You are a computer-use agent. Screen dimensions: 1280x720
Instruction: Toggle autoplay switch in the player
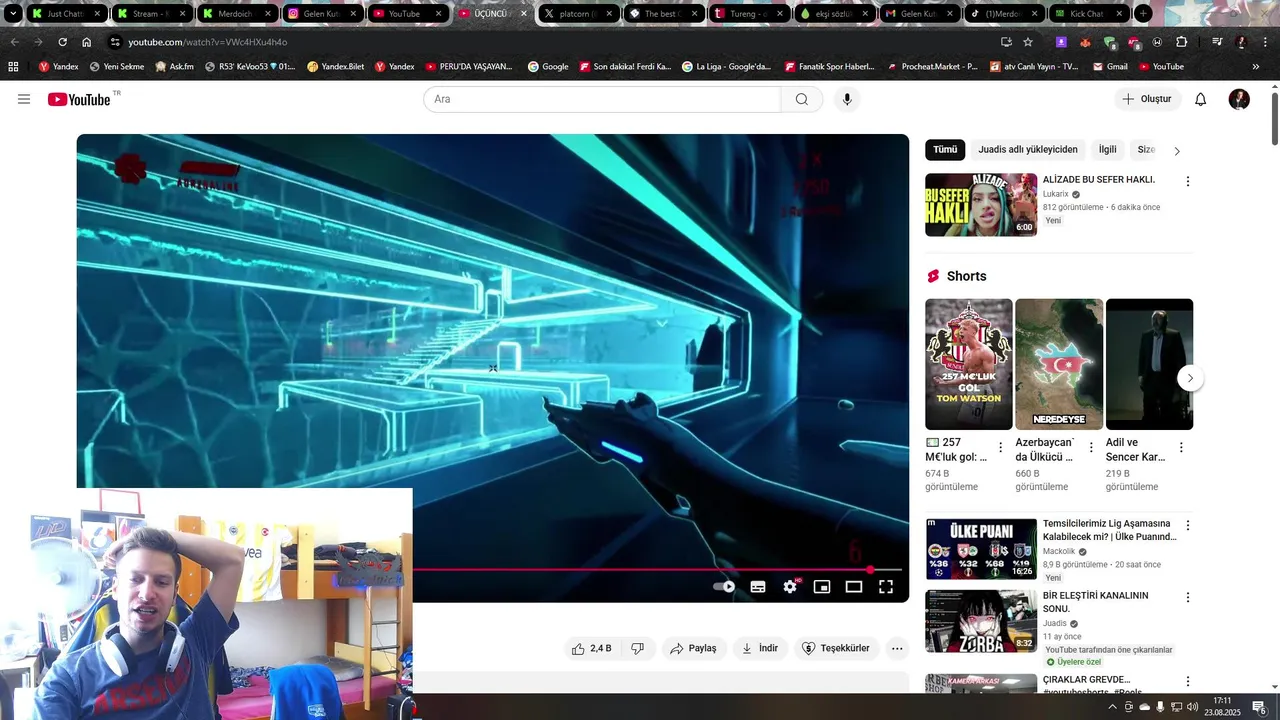click(724, 587)
